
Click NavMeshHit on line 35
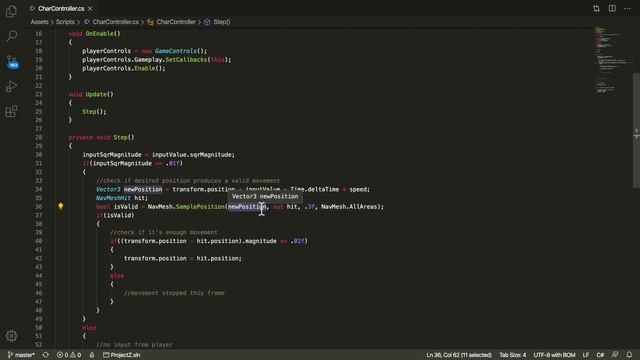[x=113, y=198]
